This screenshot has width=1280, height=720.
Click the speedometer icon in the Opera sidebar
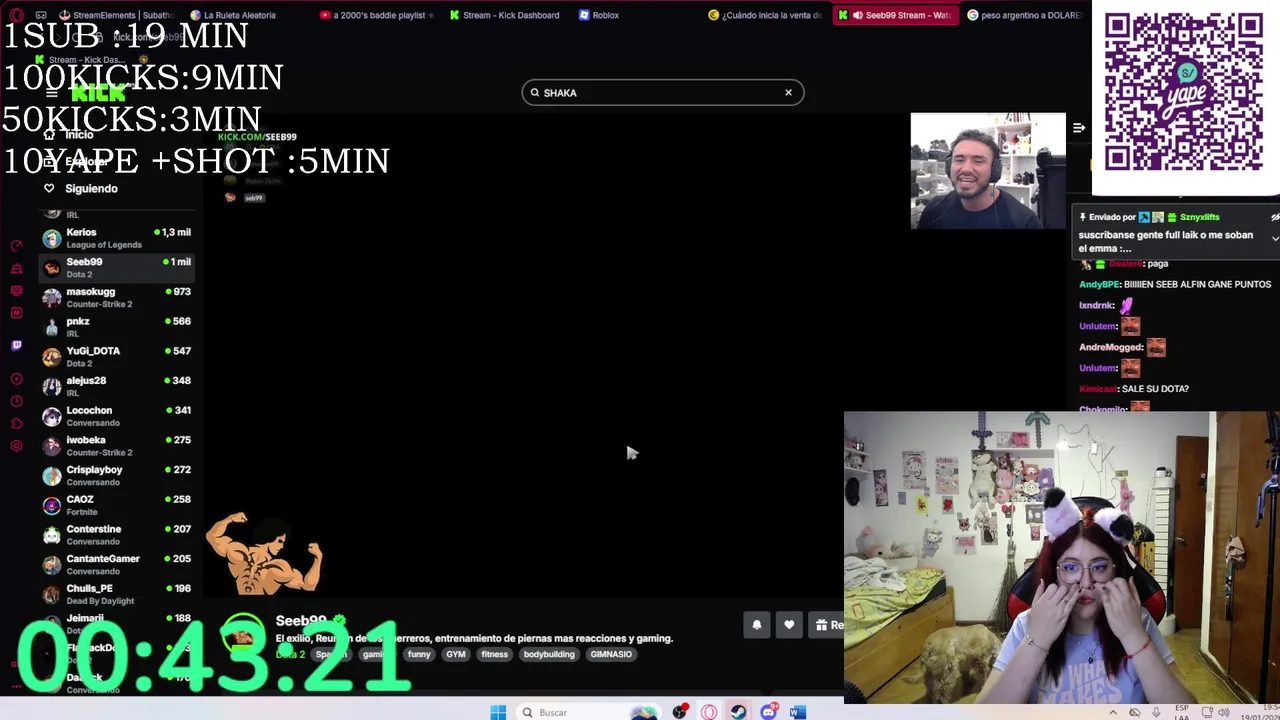click(x=16, y=245)
